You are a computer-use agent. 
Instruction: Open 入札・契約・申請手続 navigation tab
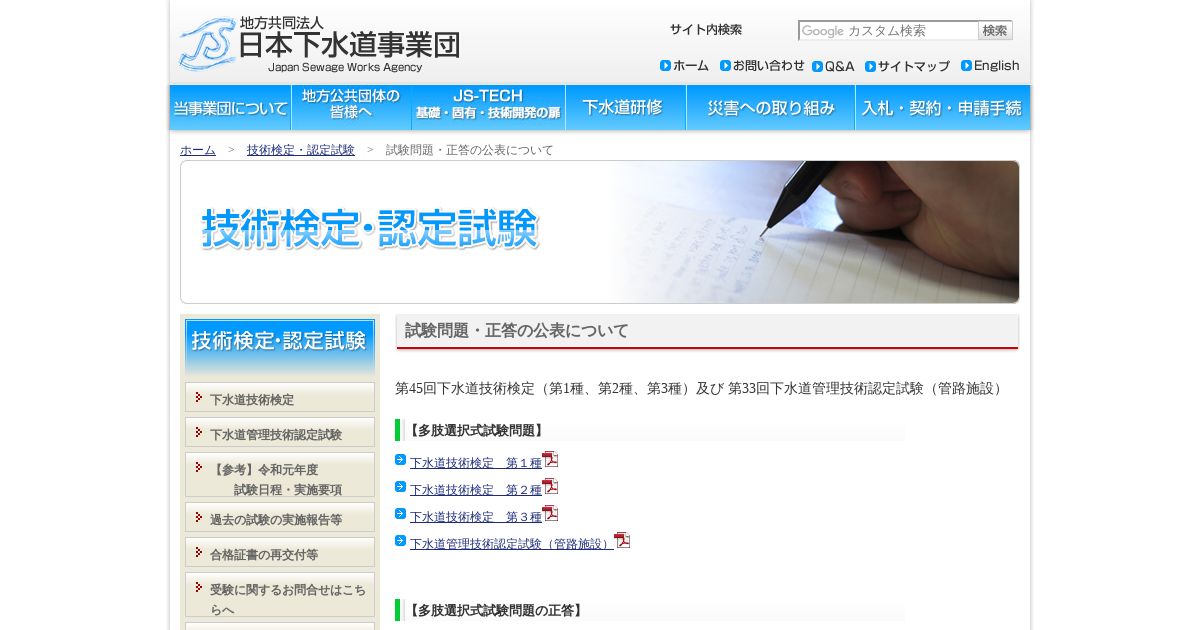943,107
